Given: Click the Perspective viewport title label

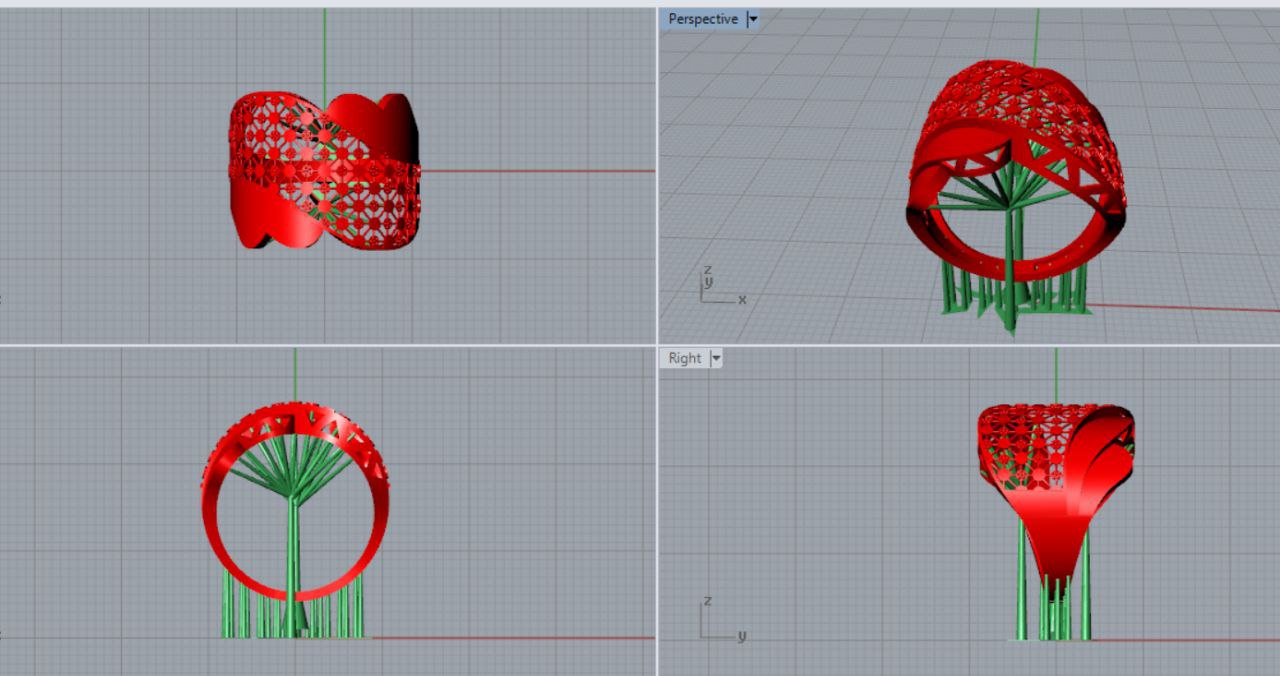Looking at the screenshot, I should point(703,19).
